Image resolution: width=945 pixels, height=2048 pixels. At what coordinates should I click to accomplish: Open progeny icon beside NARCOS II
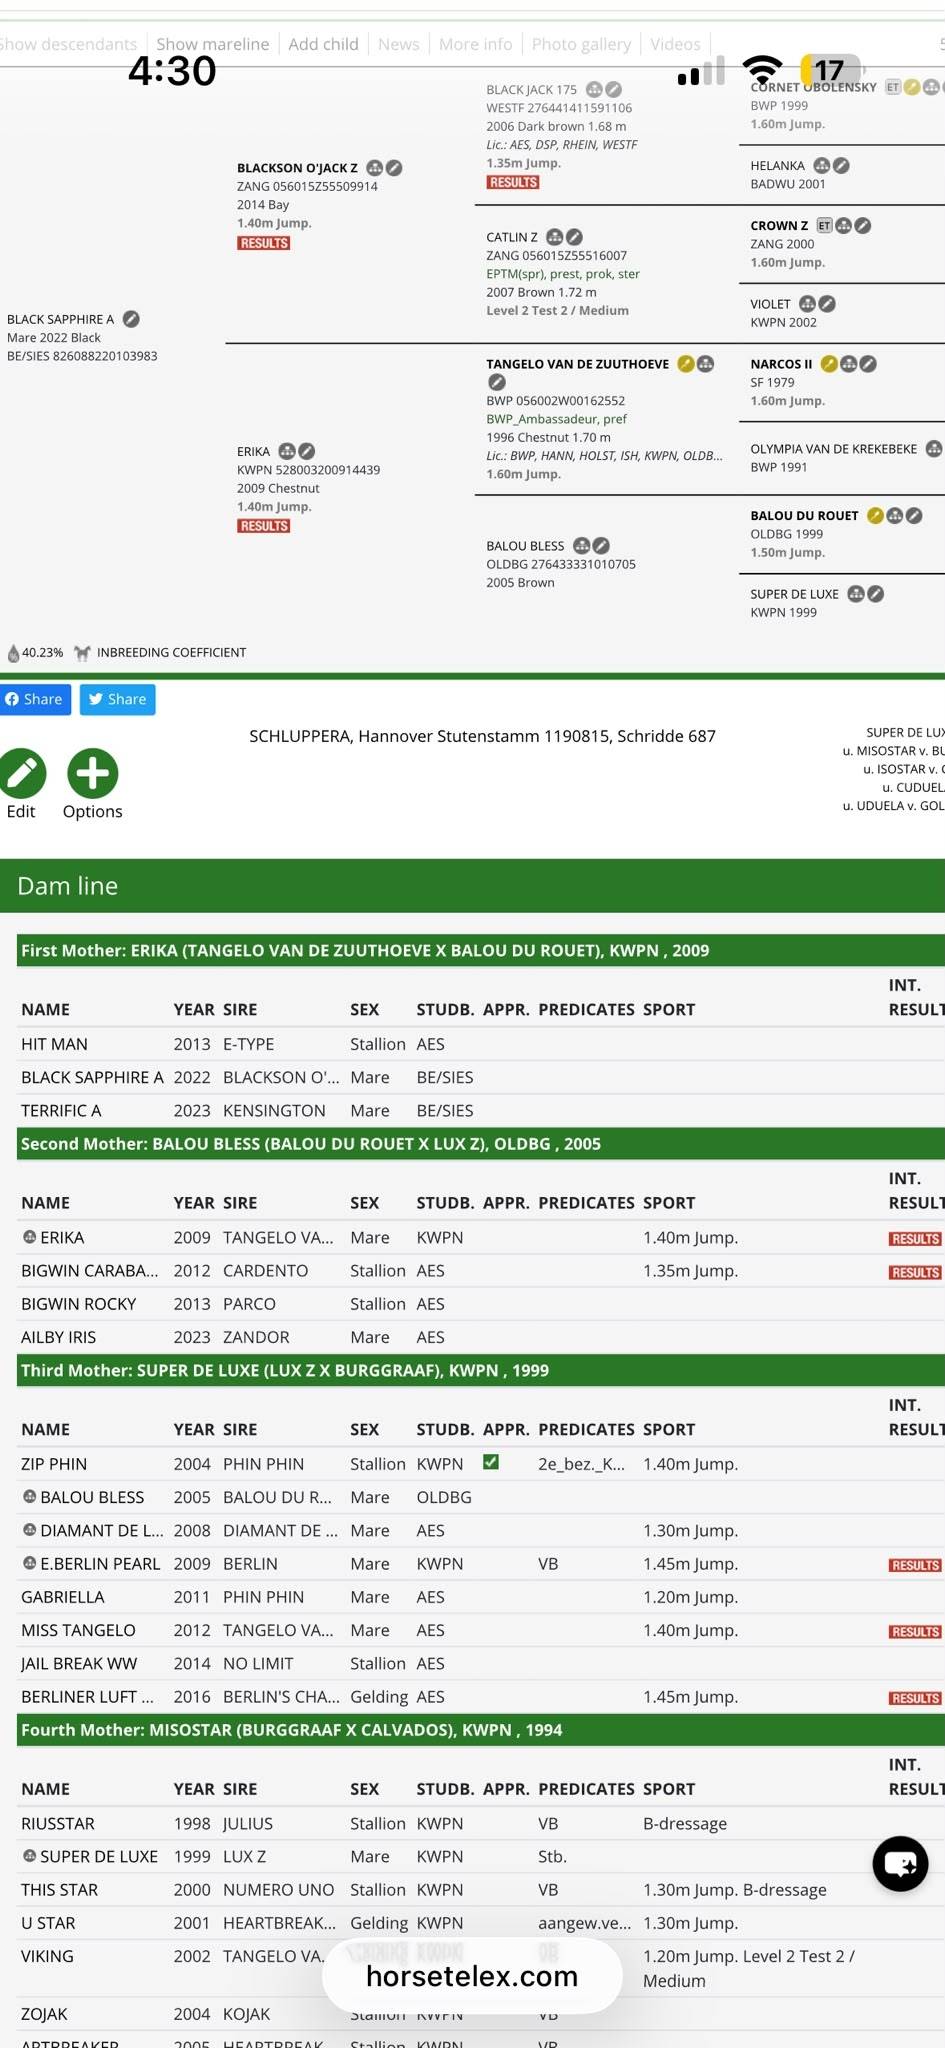point(848,364)
